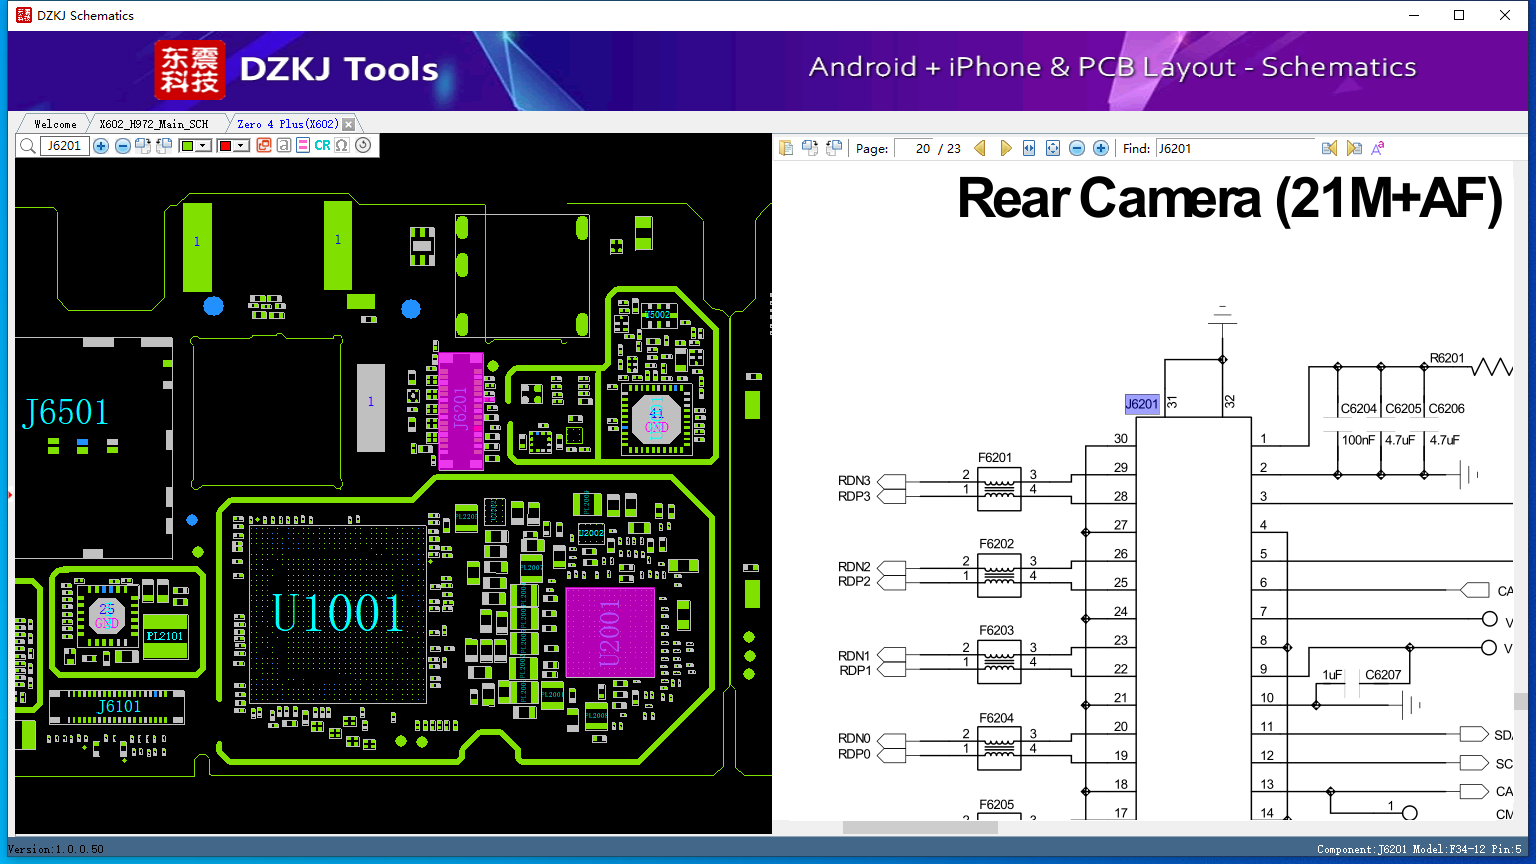Find the next J6201 match
The image size is (1536, 864).
click(x=1354, y=148)
